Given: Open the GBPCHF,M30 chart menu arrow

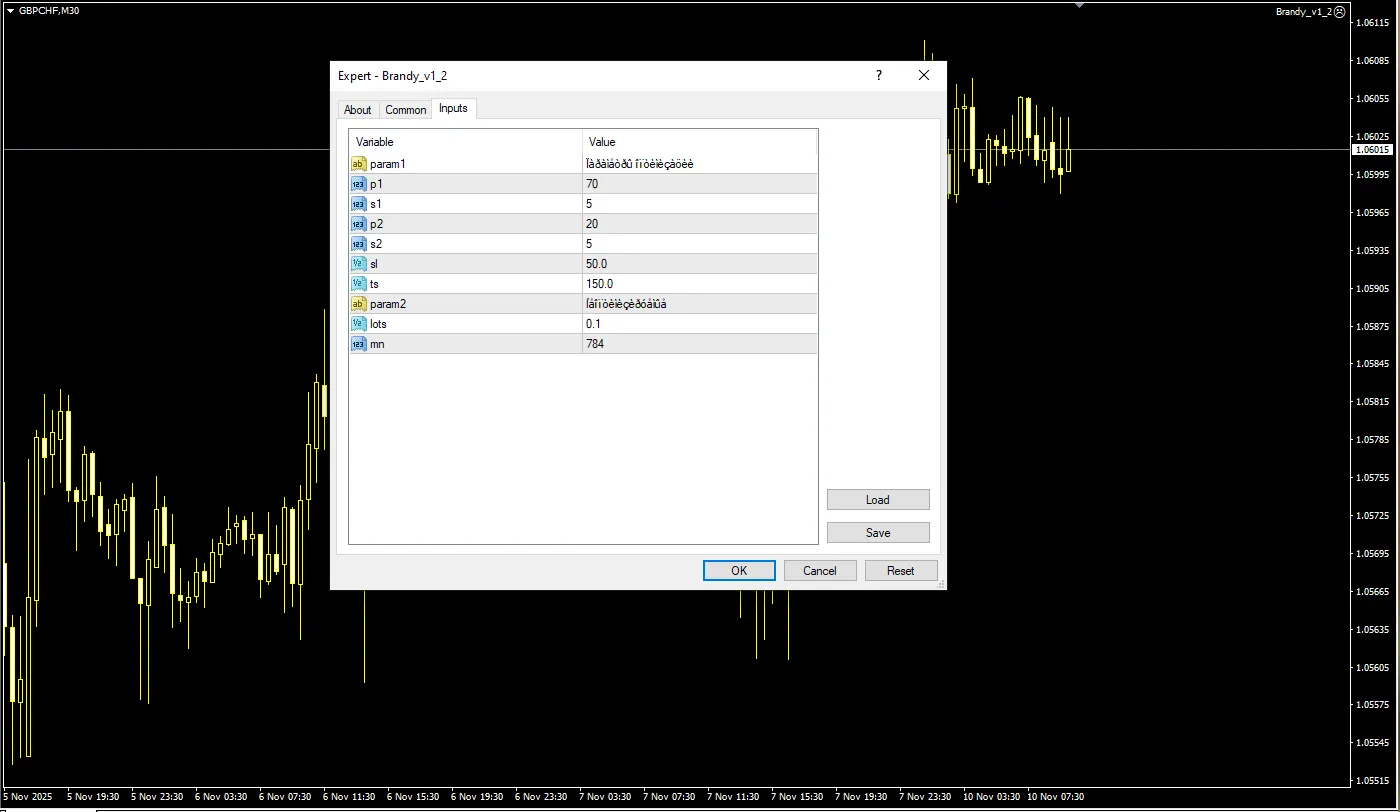Looking at the screenshot, I should [x=10, y=10].
